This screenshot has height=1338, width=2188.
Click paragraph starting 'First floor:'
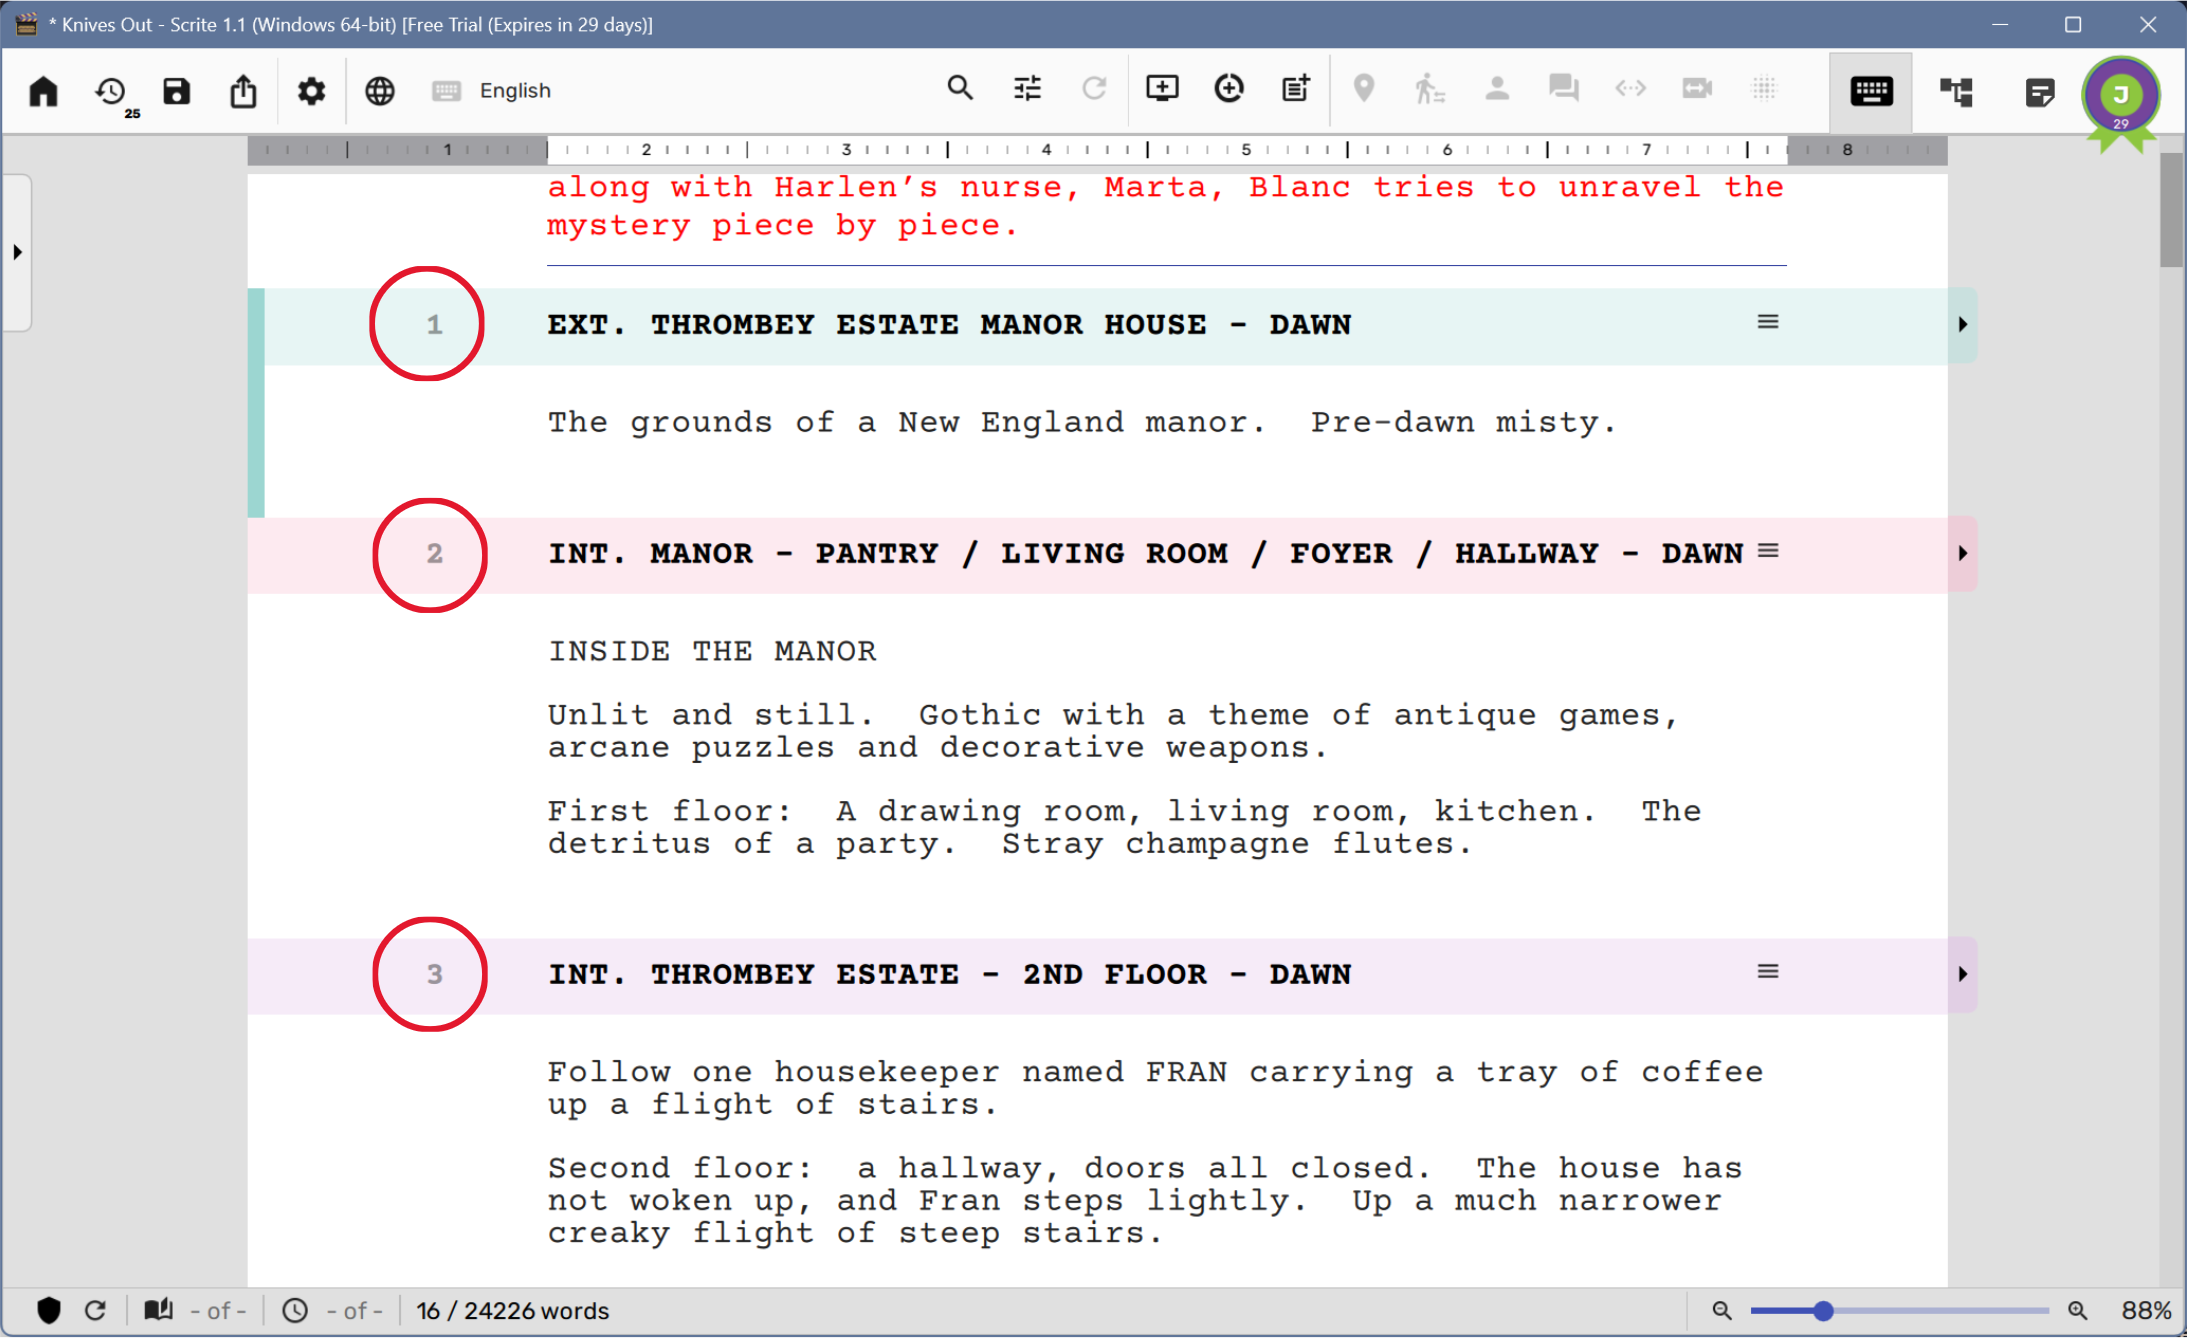coord(1124,827)
